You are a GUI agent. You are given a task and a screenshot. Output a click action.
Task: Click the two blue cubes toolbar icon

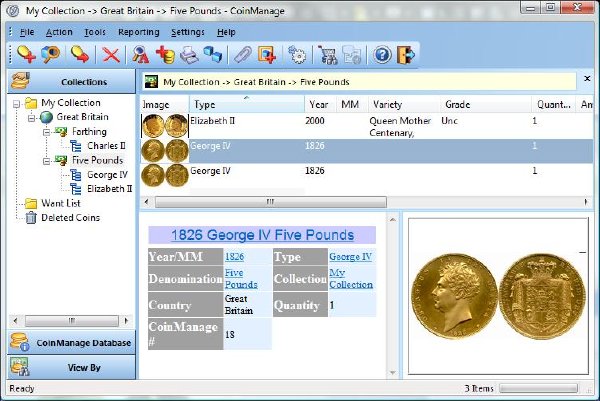pyautogui.click(x=213, y=54)
